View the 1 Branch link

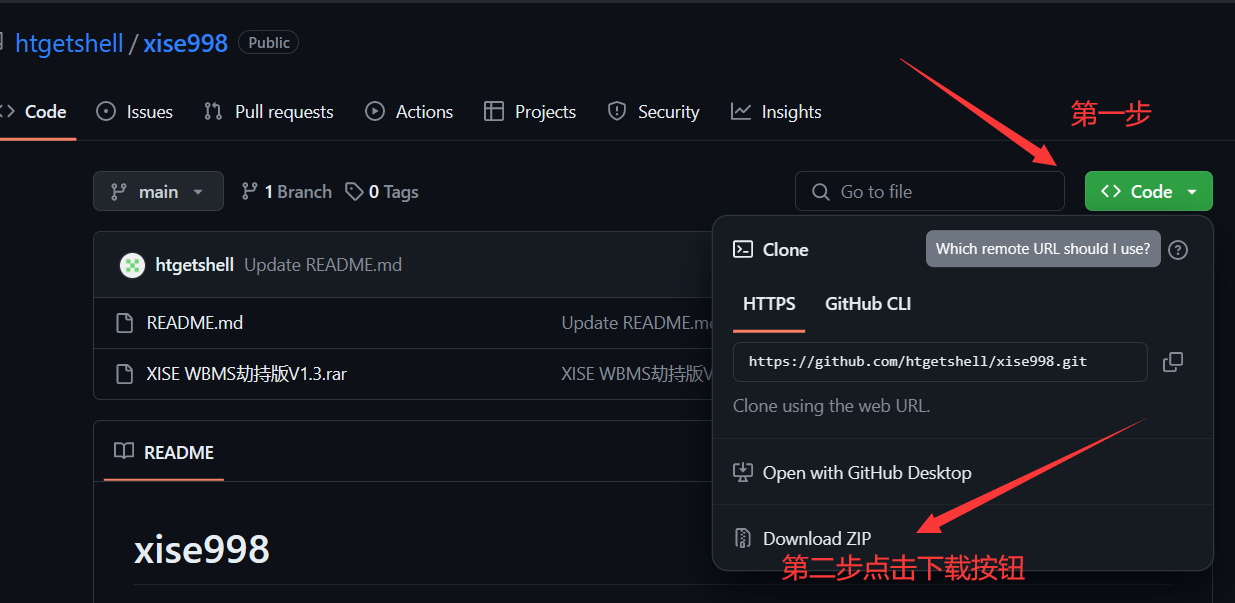point(287,192)
